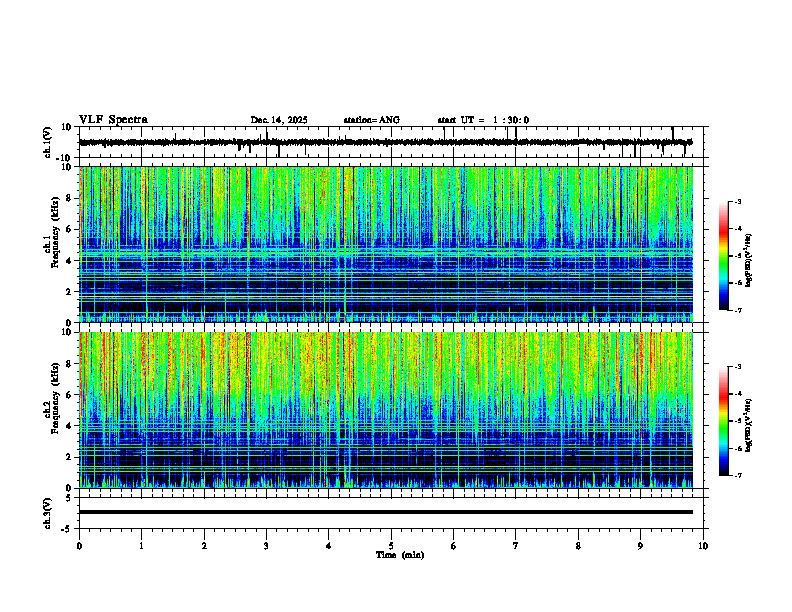The image size is (792, 612).
Task: Click the '-7' label on ch.2 color scale
Action: tap(738, 475)
